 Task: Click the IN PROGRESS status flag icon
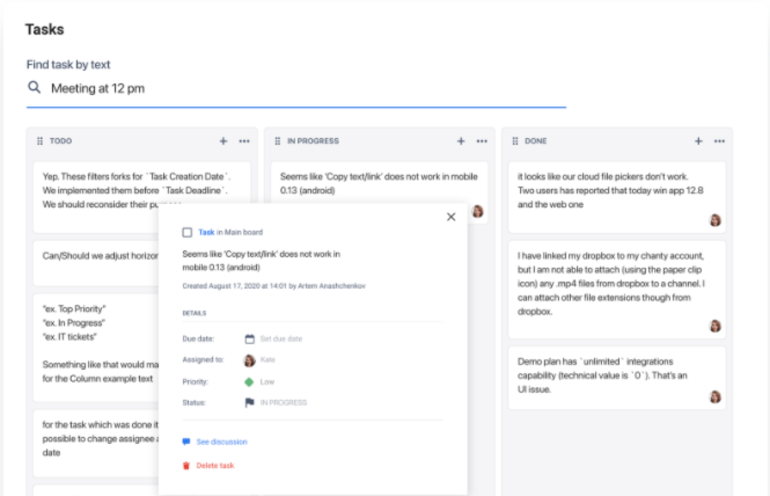click(250, 402)
